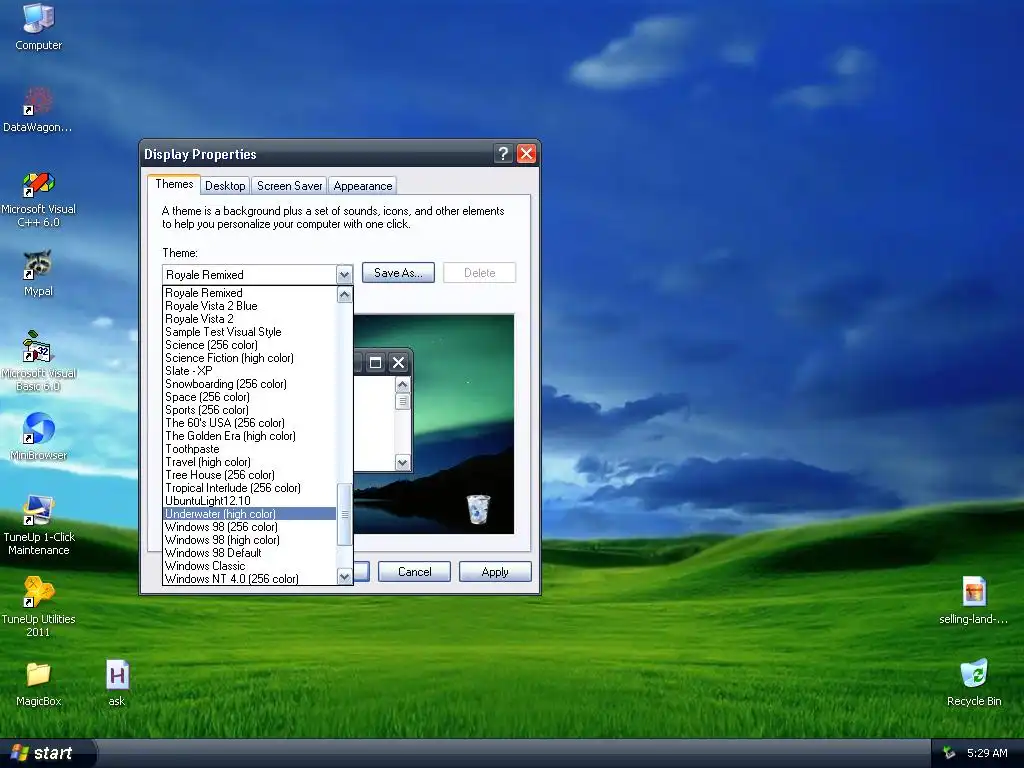Click the taskbar clock showing 5:29 AM
Screen dimensions: 1024x768
pyautogui.click(x=987, y=753)
